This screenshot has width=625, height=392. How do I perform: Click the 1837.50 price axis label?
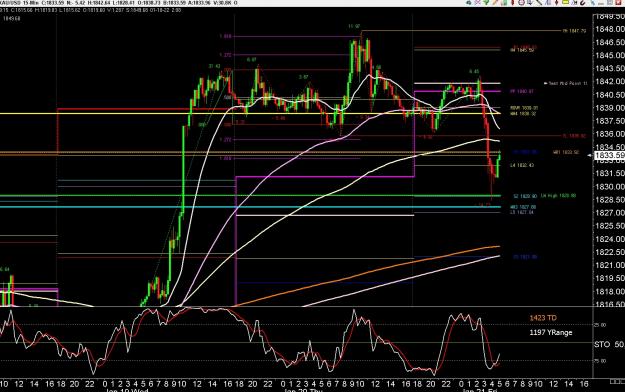[609, 121]
